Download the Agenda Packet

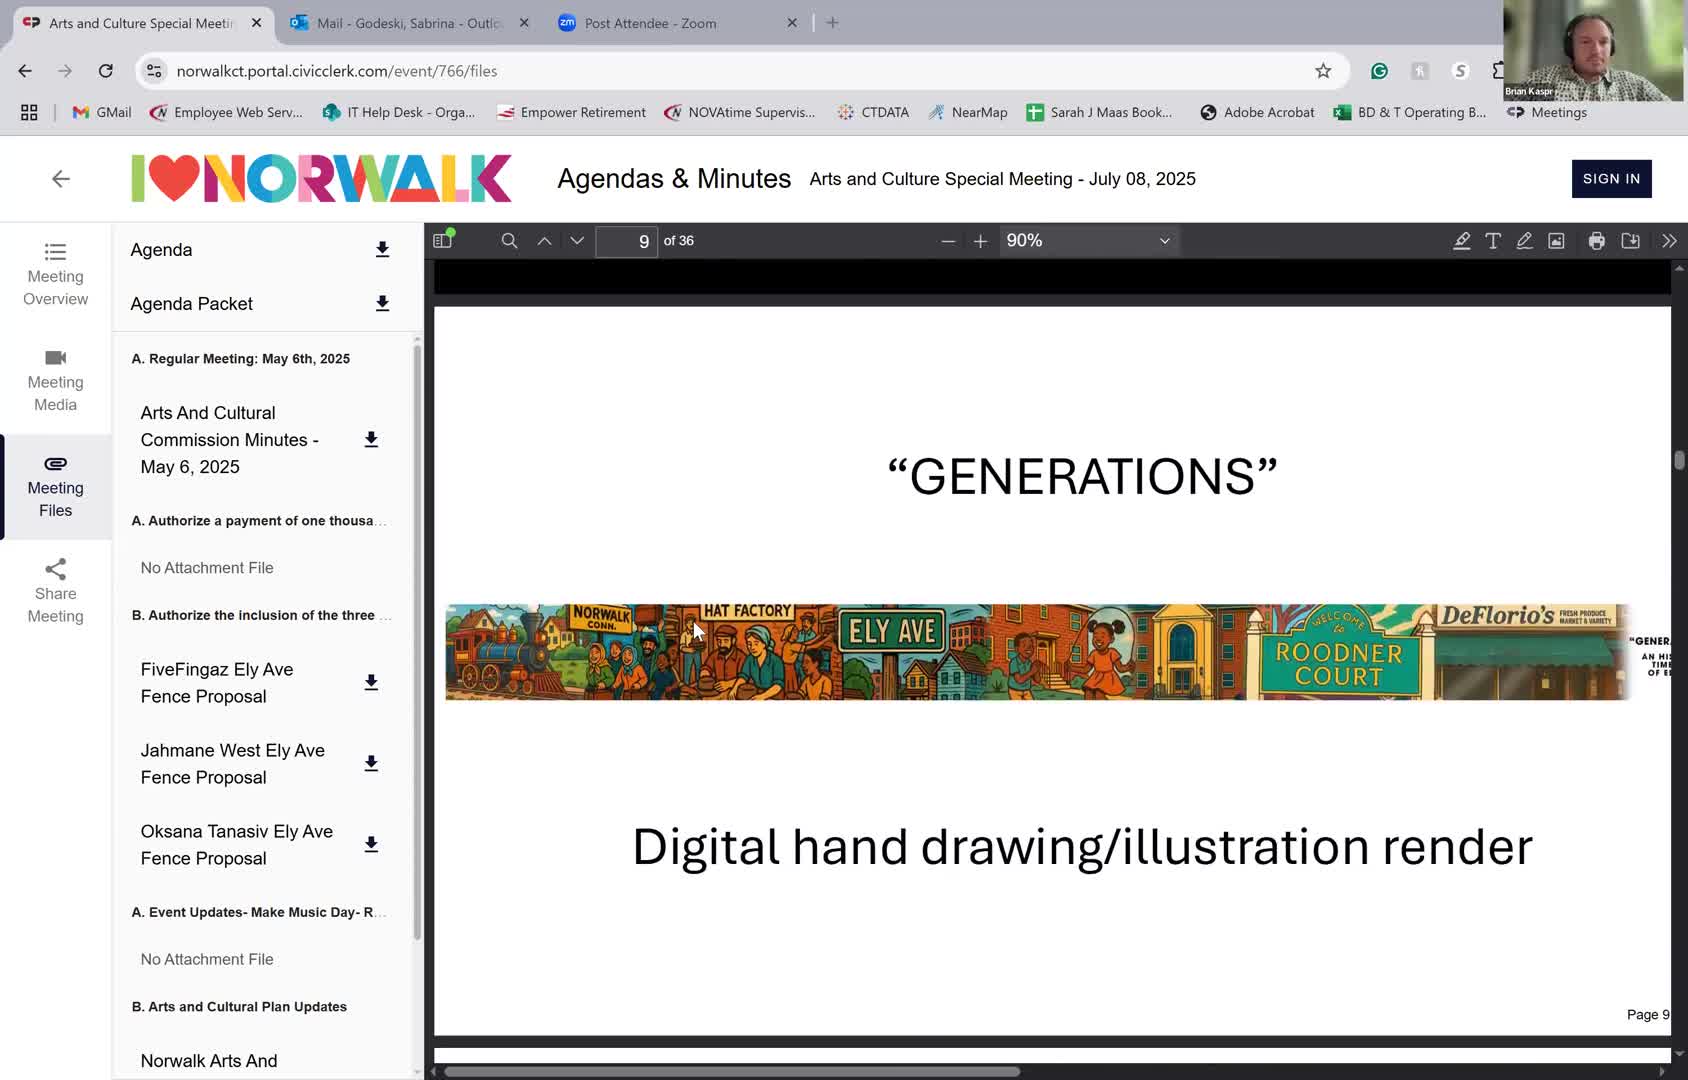[x=382, y=303]
